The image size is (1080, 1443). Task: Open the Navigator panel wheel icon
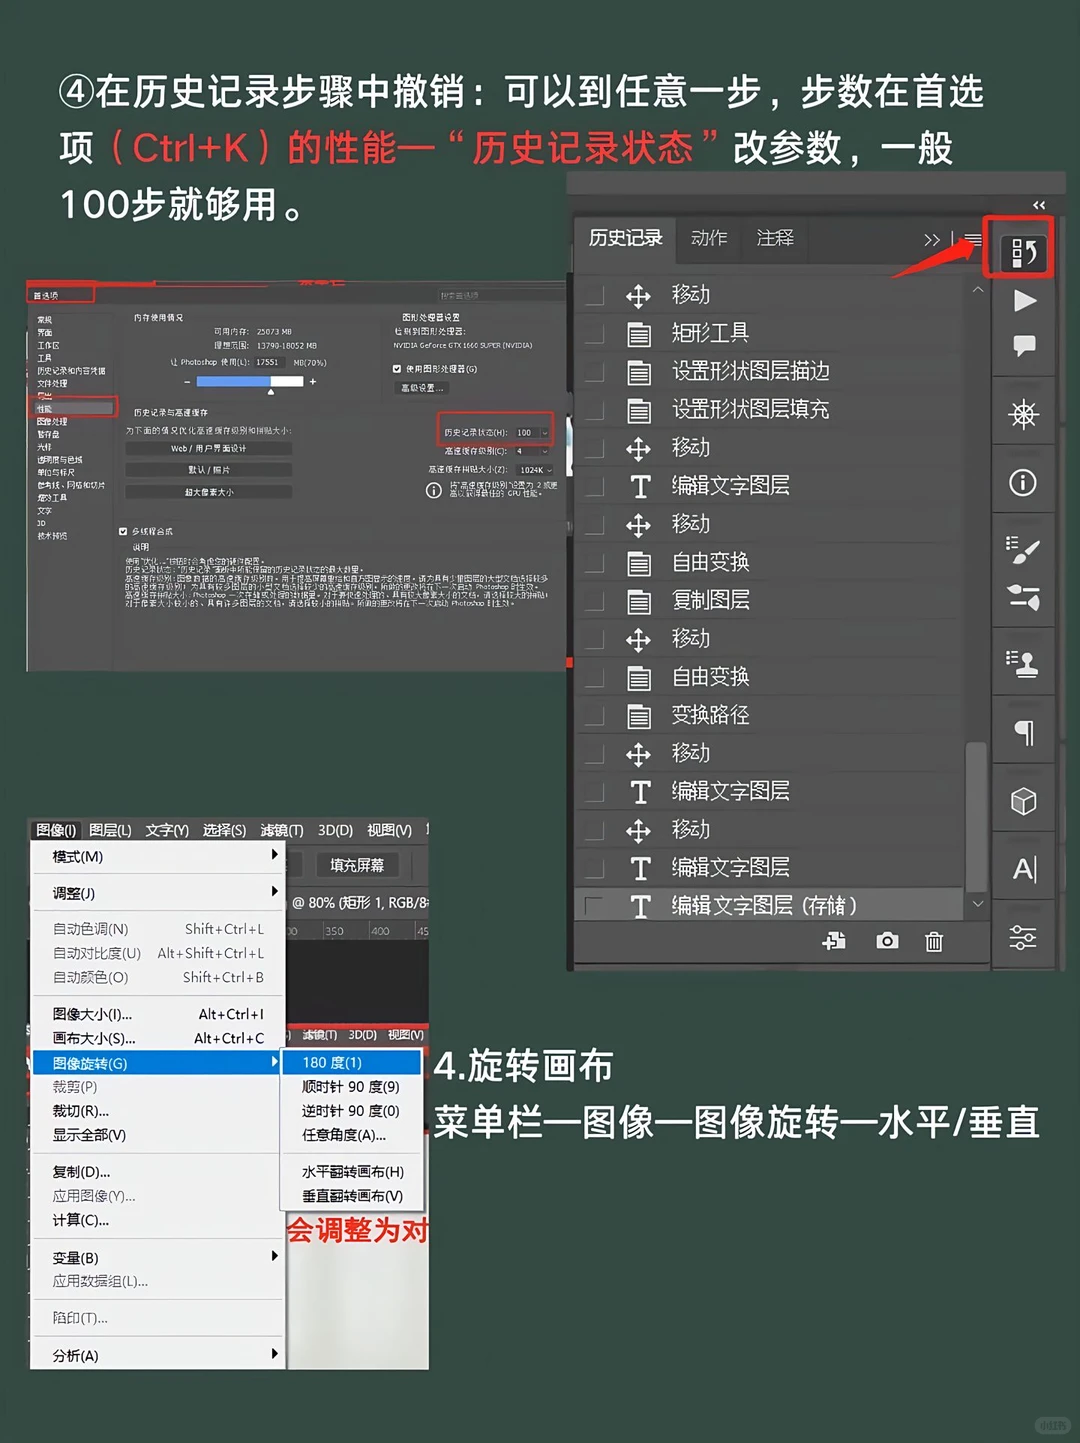tap(1022, 413)
